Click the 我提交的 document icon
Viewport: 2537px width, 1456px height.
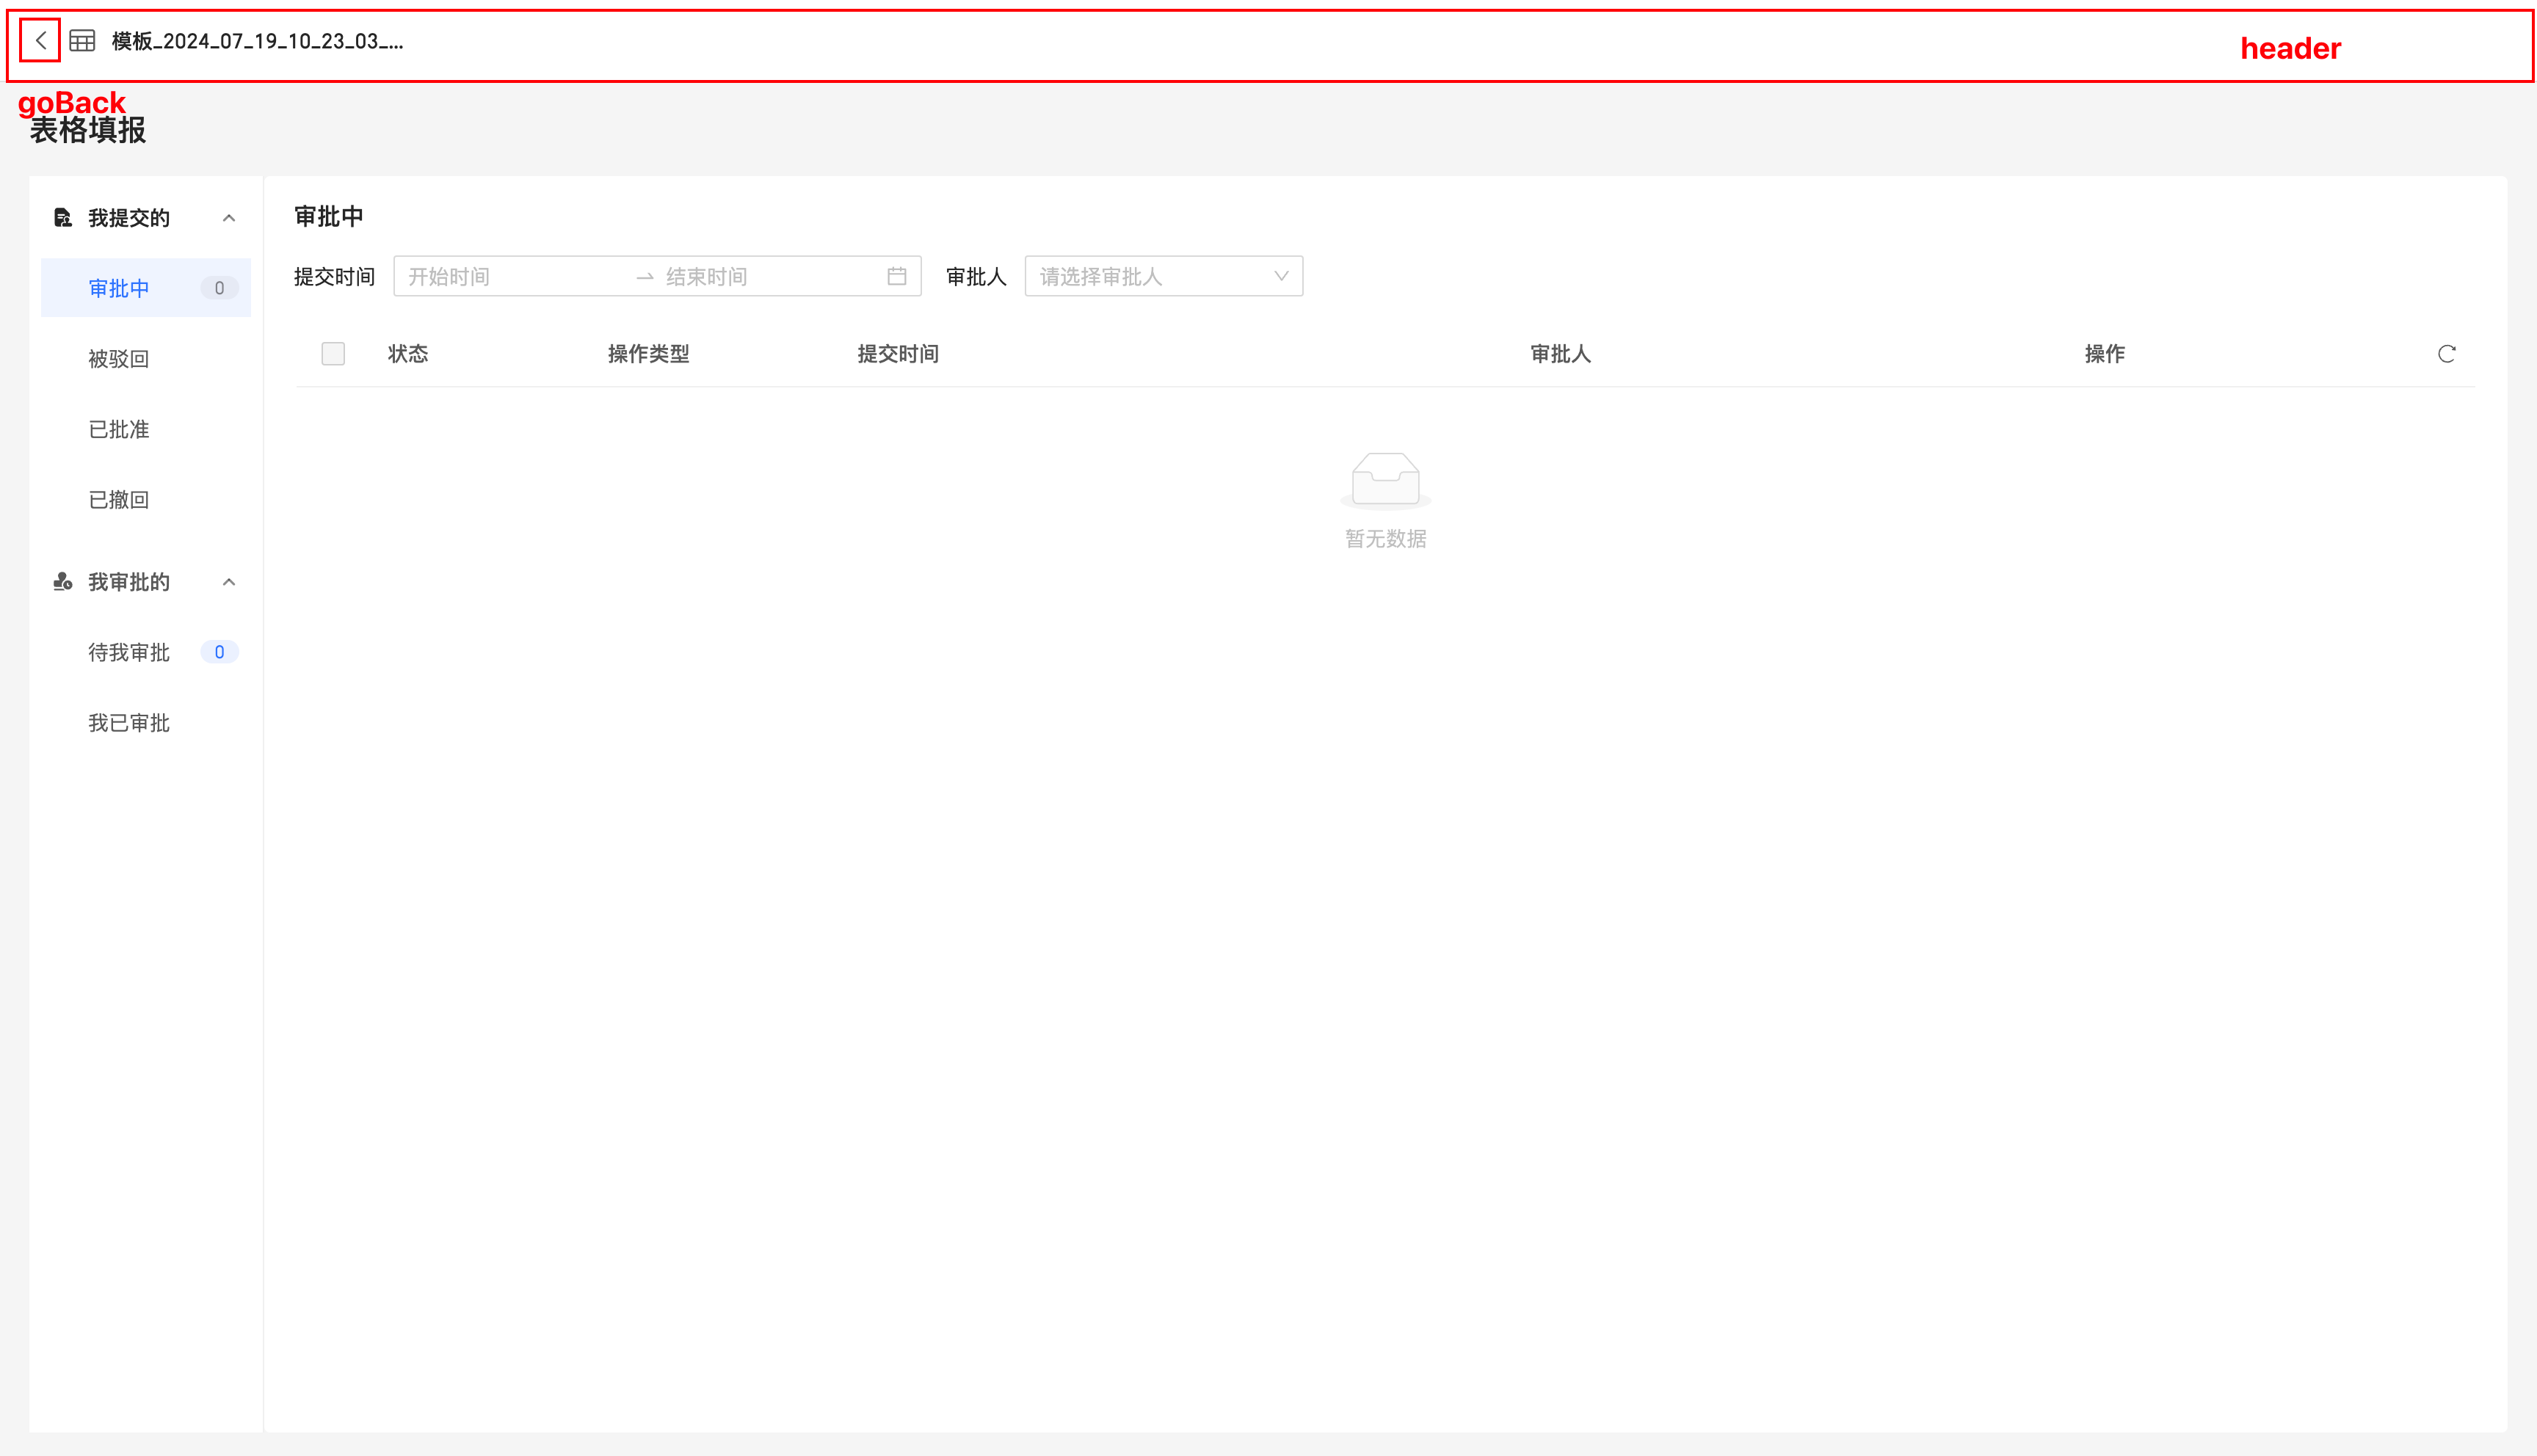pyautogui.click(x=63, y=218)
